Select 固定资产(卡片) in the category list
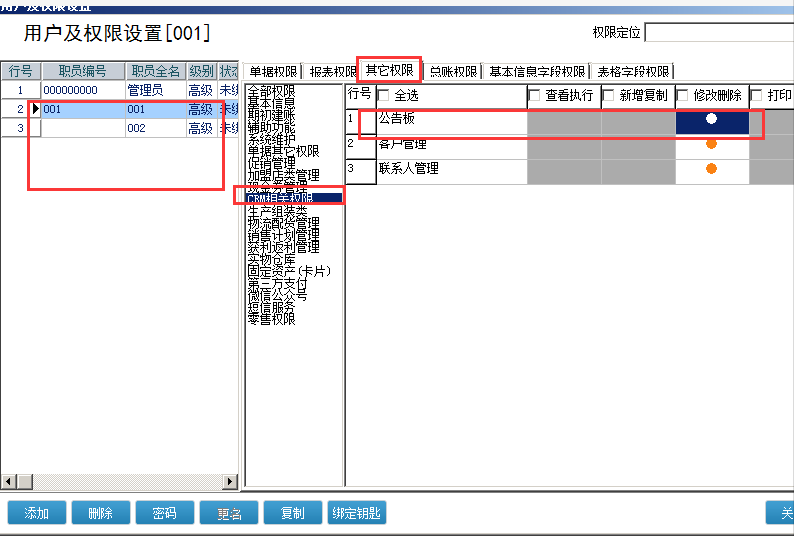Screen dimensions: 794x536 pos(289,271)
